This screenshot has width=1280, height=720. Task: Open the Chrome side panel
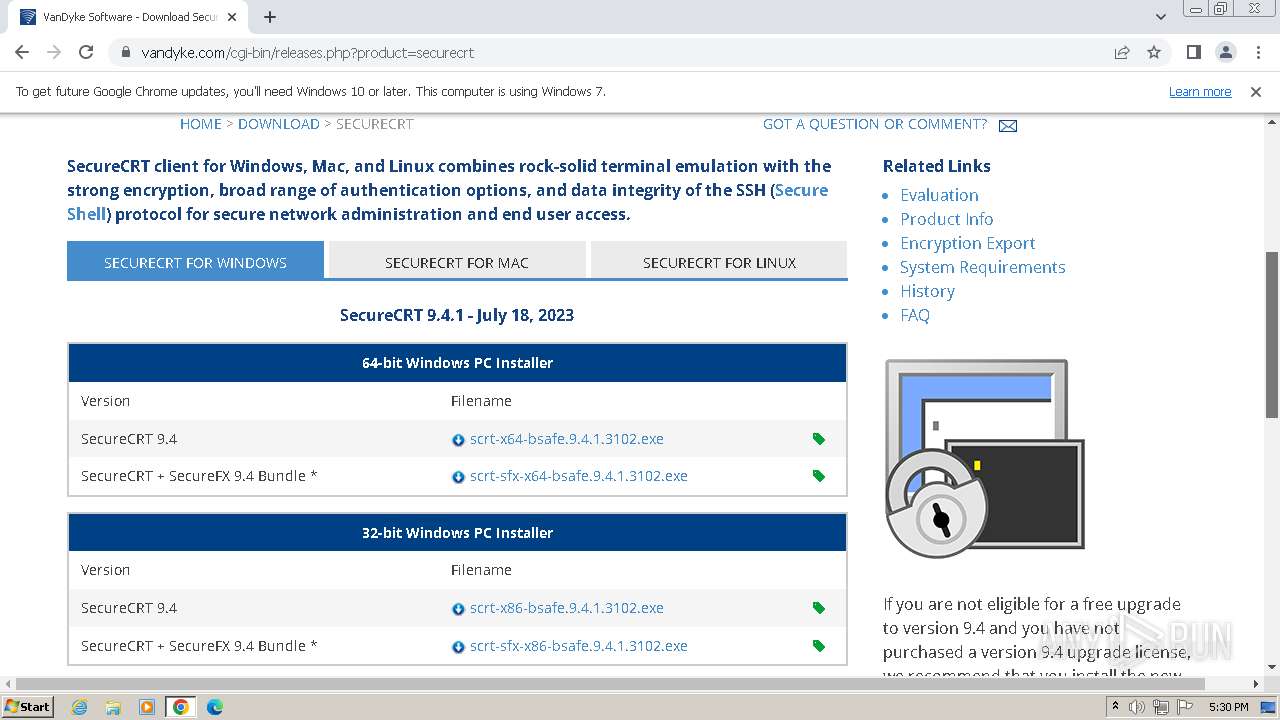click(x=1194, y=53)
